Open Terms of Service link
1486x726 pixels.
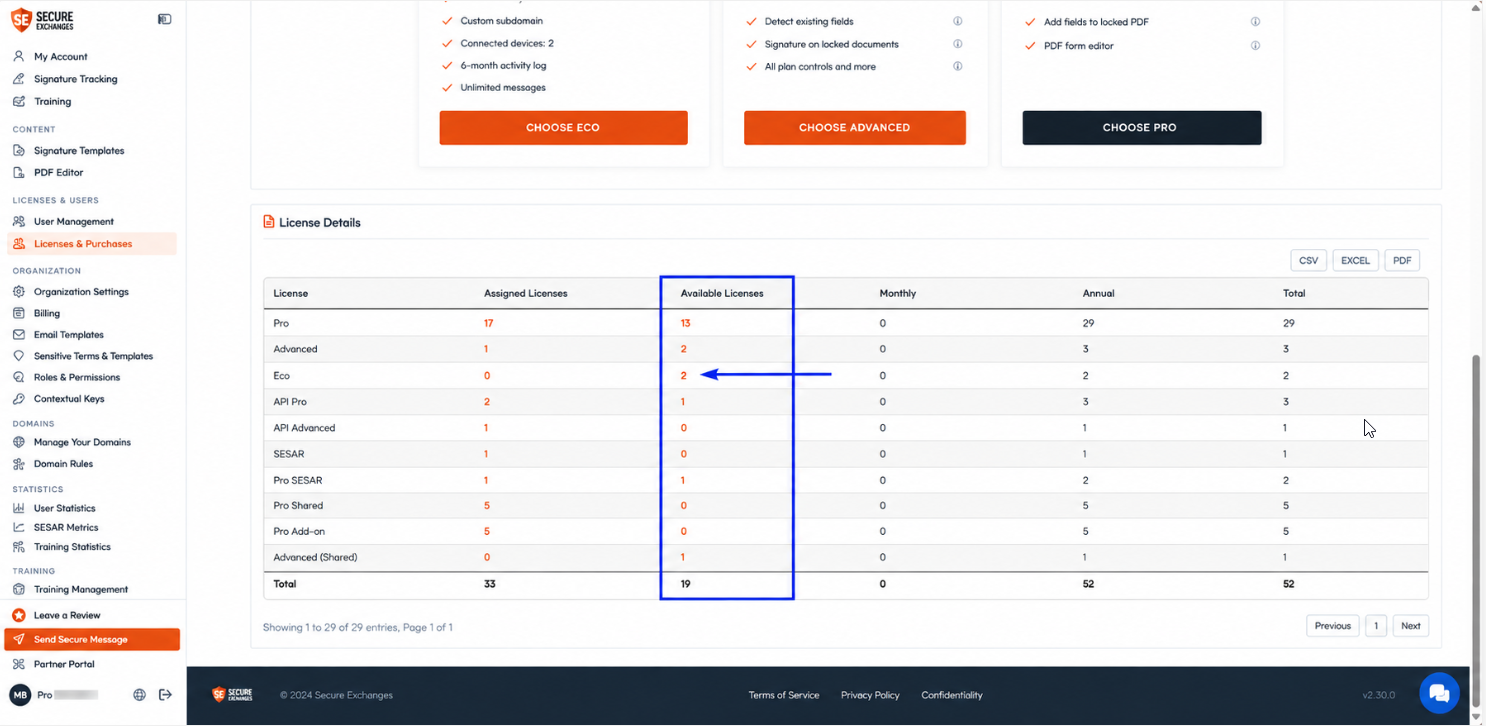pyautogui.click(x=784, y=695)
